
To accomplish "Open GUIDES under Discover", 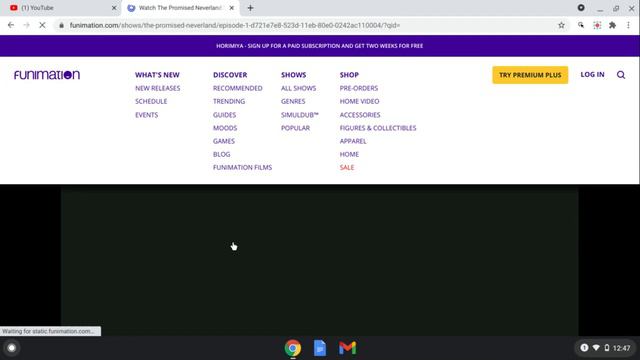I will click(x=224, y=115).
